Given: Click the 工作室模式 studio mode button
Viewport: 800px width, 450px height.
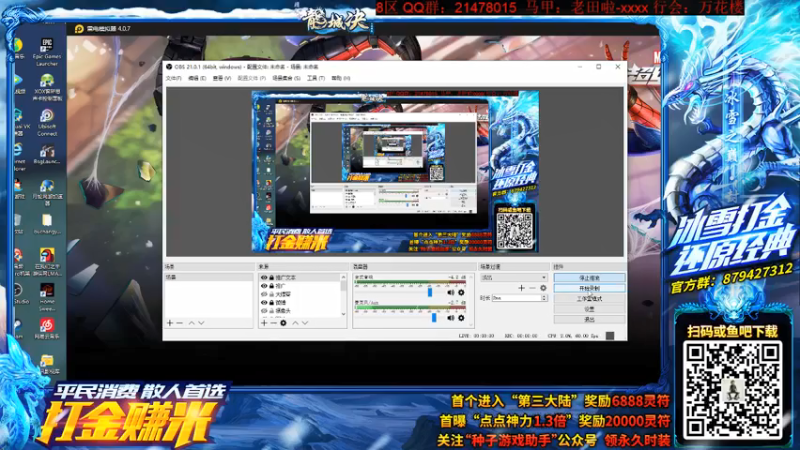Looking at the screenshot, I should [589, 298].
